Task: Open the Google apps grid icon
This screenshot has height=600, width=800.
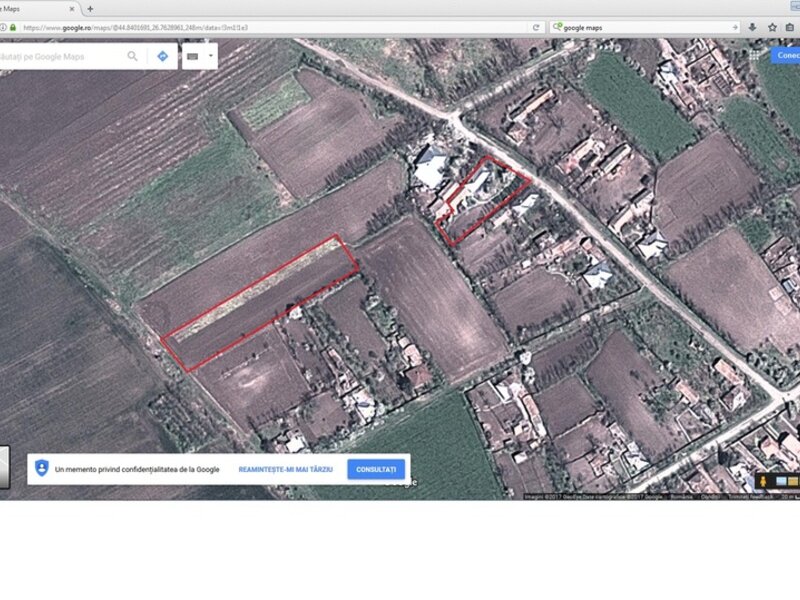Action: tap(755, 55)
